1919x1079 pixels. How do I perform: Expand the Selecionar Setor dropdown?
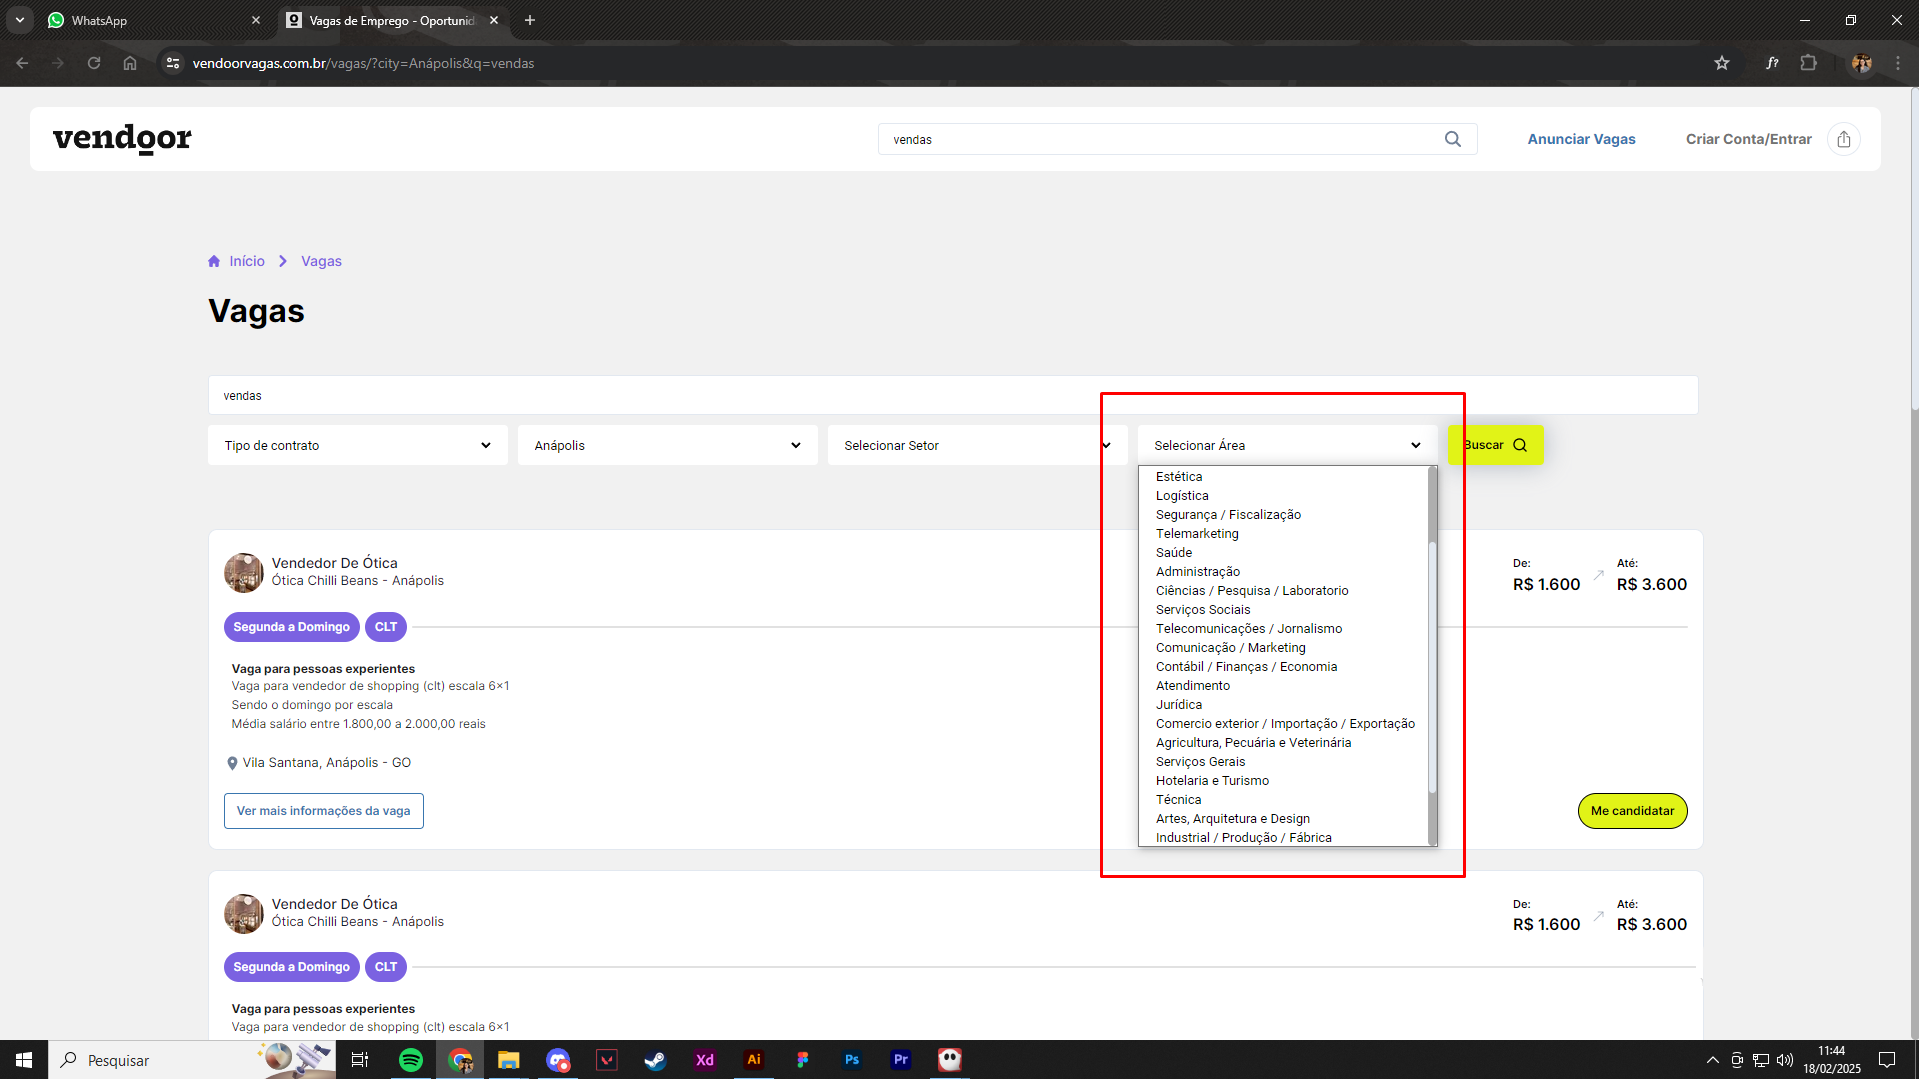pyautogui.click(x=975, y=446)
